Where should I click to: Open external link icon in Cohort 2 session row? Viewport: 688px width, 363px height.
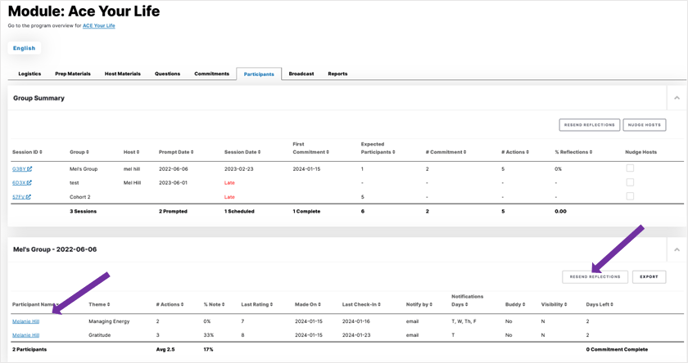pyautogui.click(x=29, y=197)
